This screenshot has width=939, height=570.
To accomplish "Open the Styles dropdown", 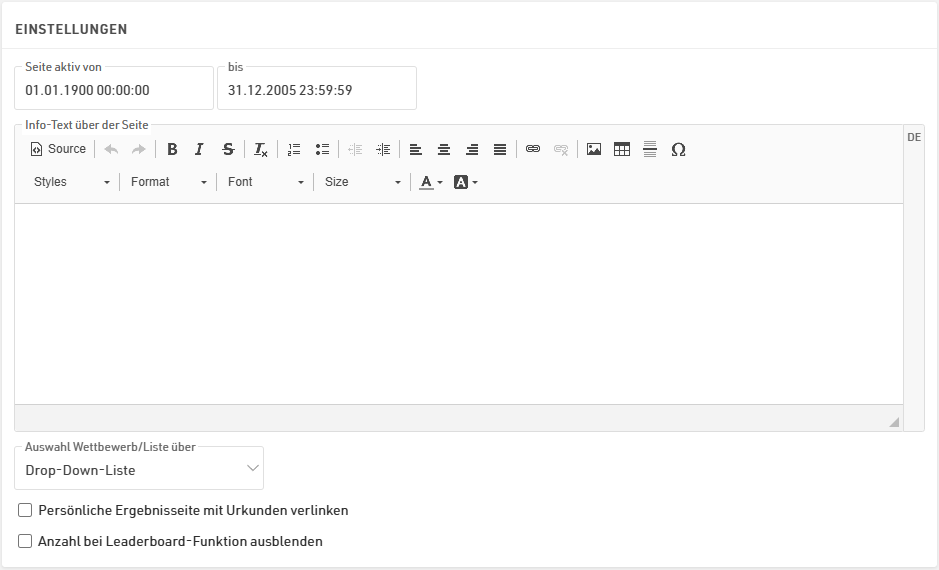I will [x=71, y=182].
